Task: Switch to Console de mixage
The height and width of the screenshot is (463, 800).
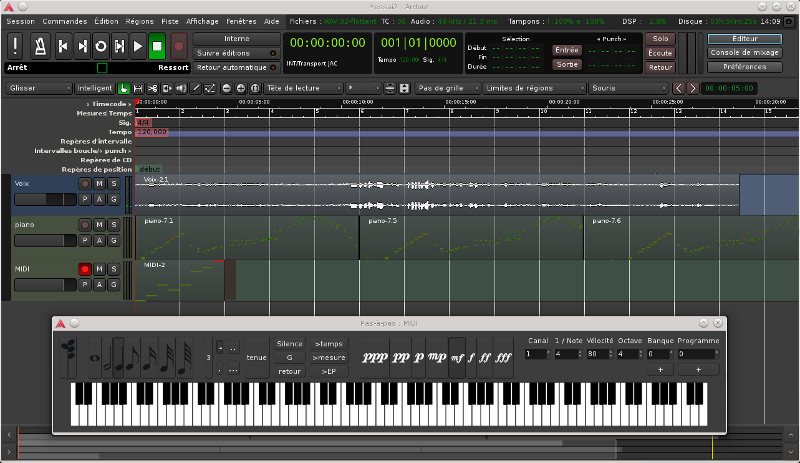Action: coord(744,52)
